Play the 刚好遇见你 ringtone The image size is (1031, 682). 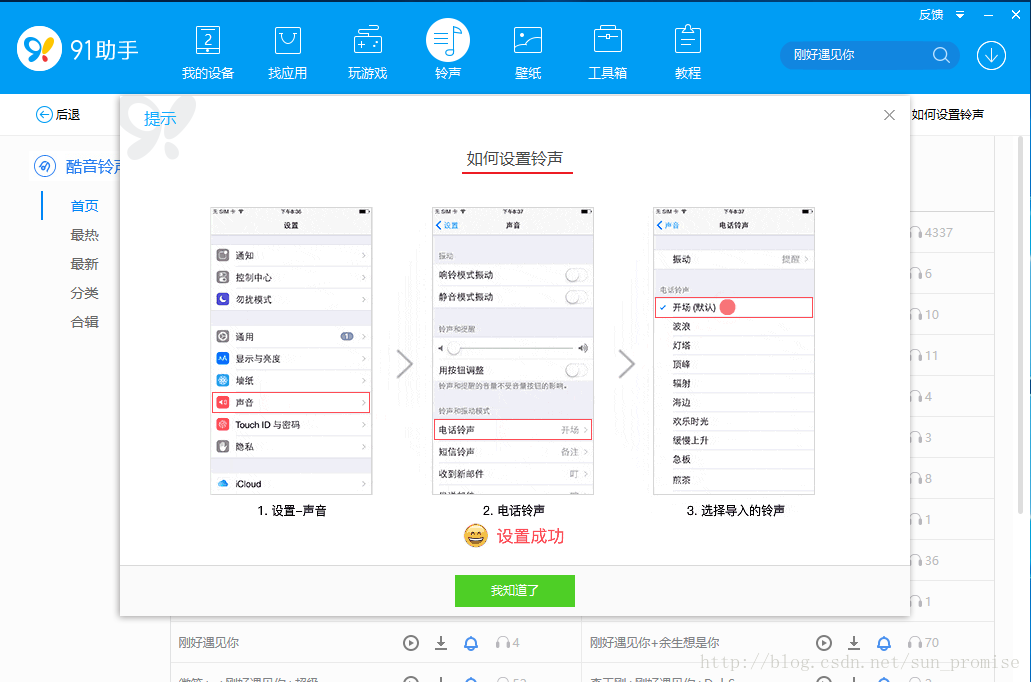[x=411, y=643]
